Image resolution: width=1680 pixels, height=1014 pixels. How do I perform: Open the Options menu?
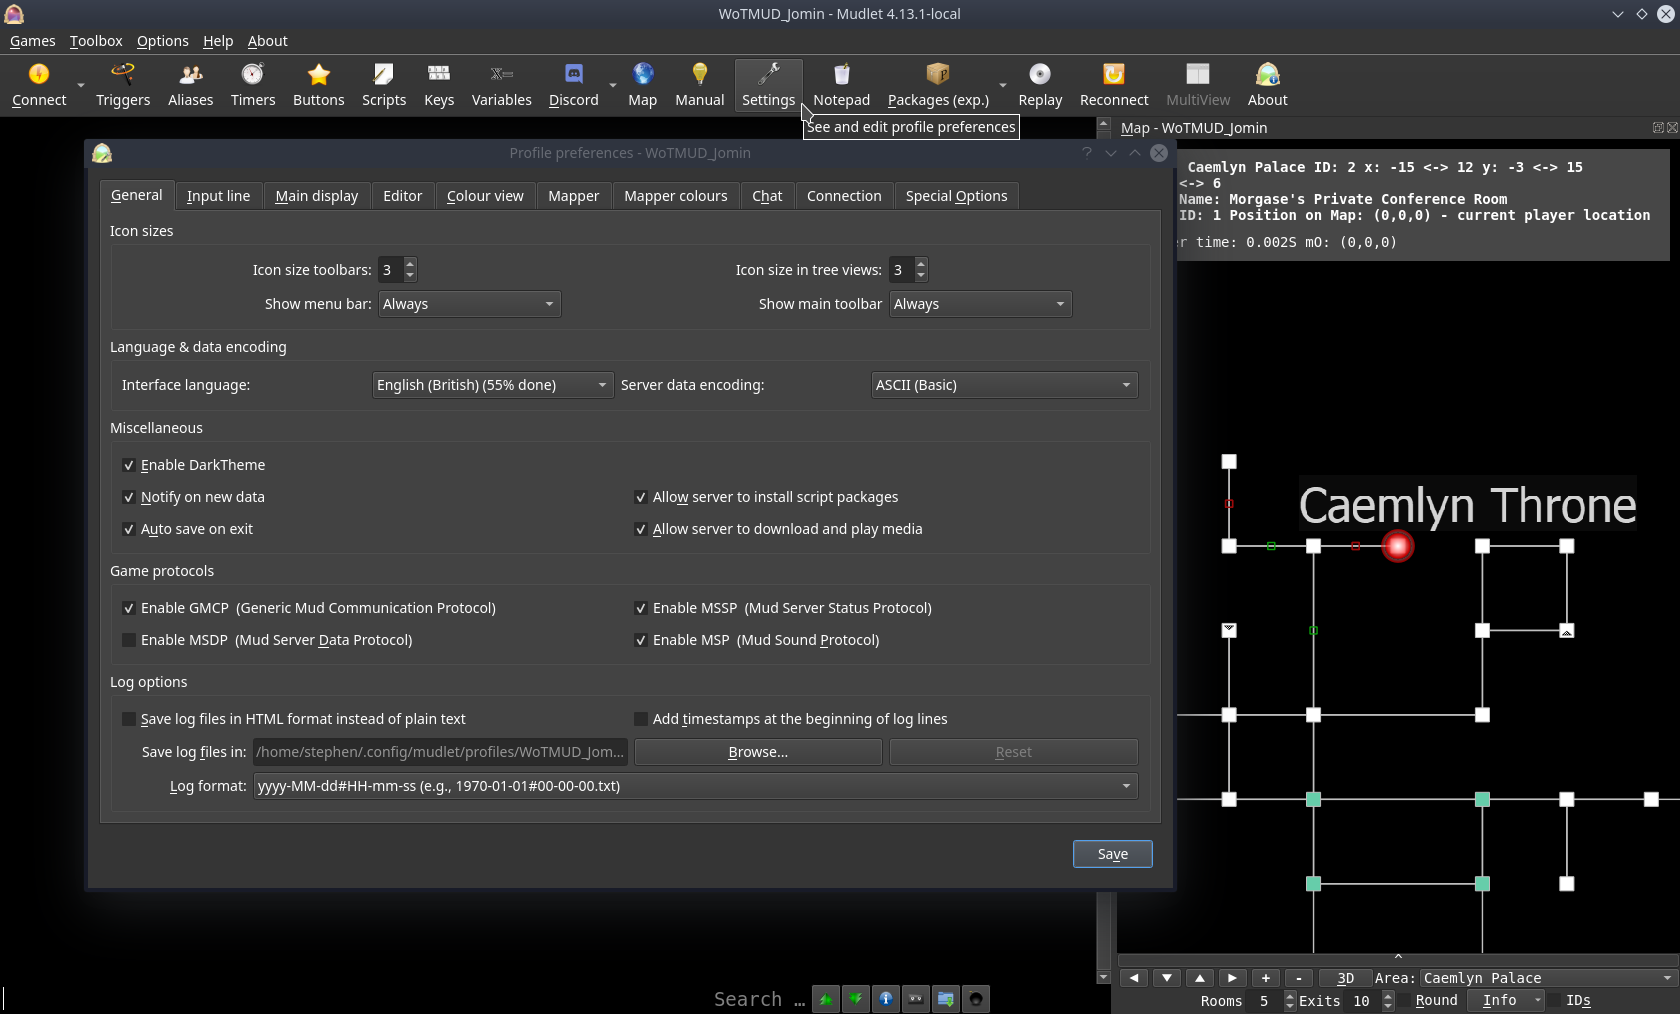[162, 41]
